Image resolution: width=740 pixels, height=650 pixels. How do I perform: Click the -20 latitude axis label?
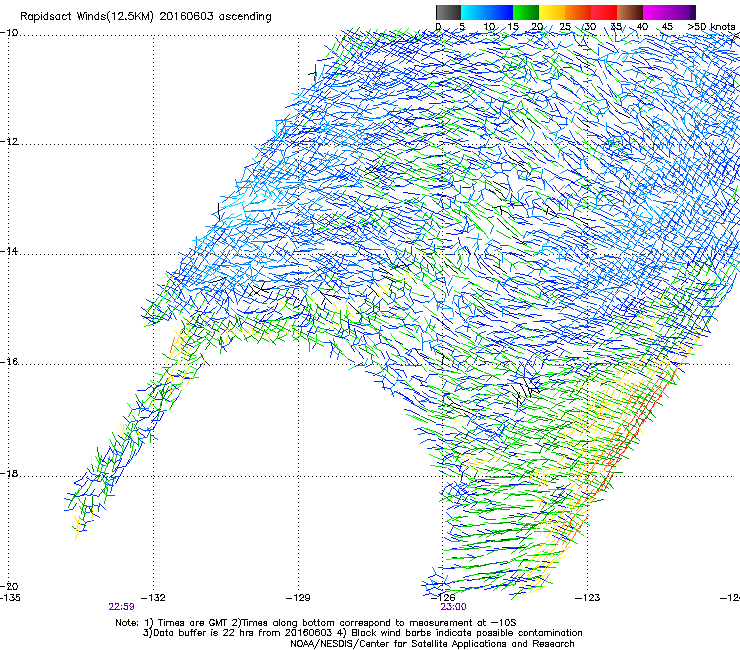9,586
